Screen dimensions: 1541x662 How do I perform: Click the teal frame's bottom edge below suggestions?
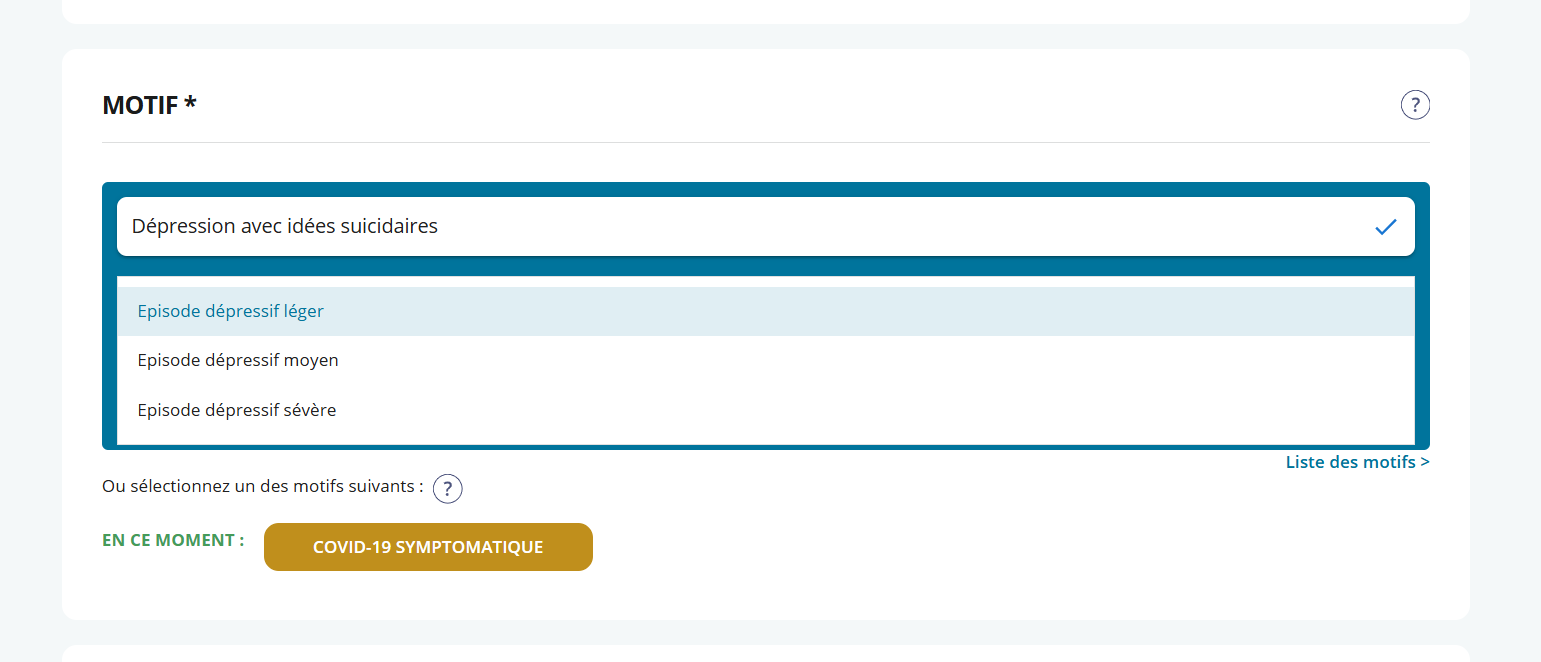[765, 446]
